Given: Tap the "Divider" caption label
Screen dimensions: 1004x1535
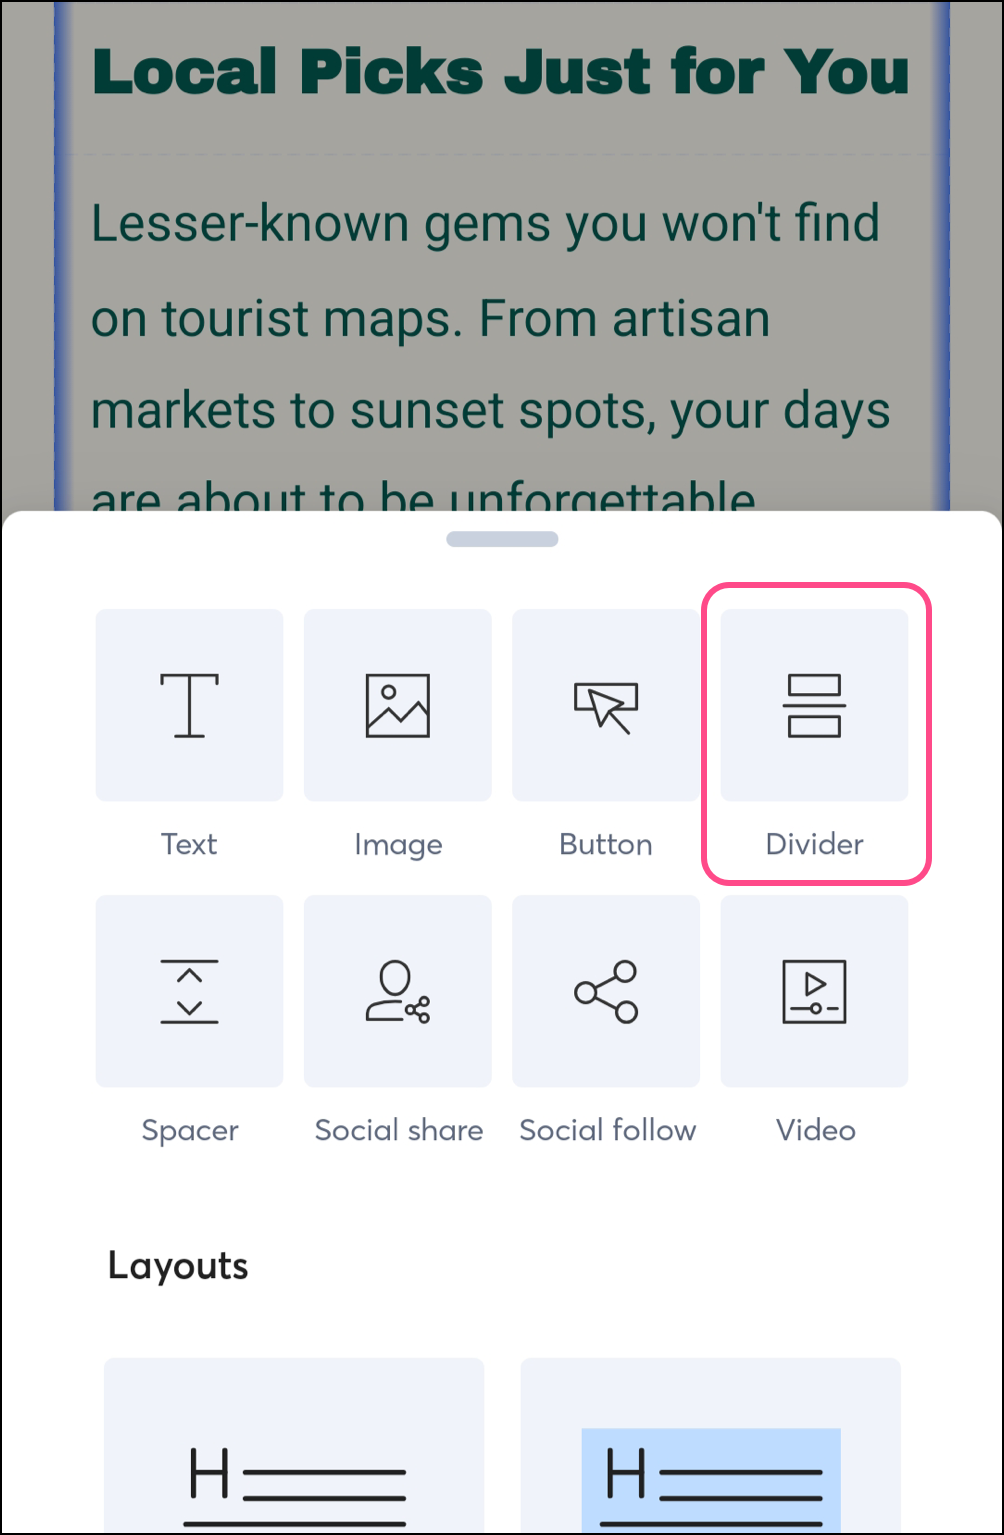Looking at the screenshot, I should pyautogui.click(x=814, y=844).
